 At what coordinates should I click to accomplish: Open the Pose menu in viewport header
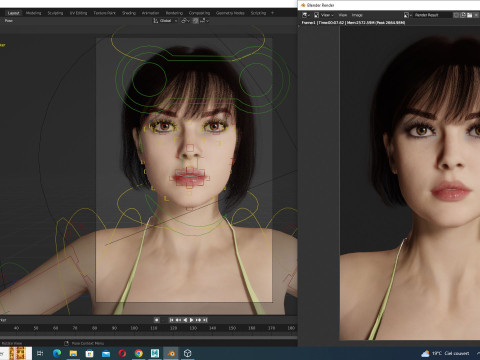(x=9, y=21)
